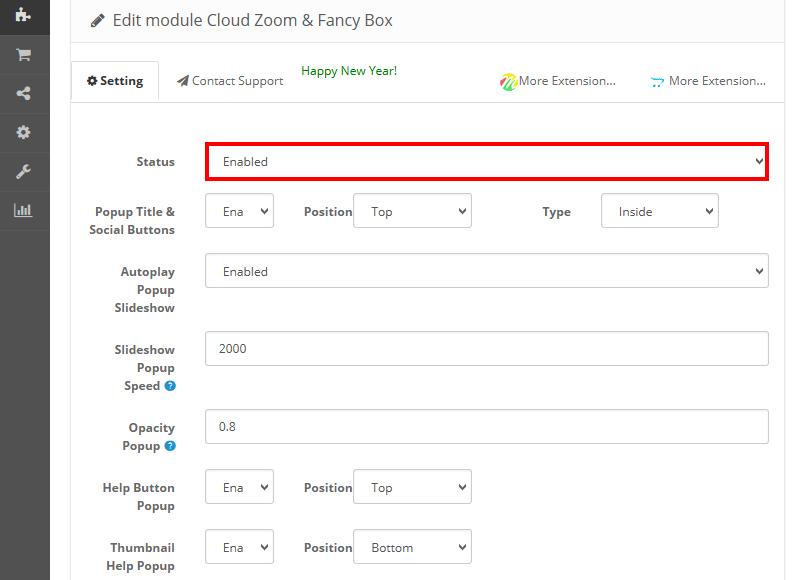The height and width of the screenshot is (580, 800).
Task: Change Popup Title Position dropdown
Action: coord(412,211)
